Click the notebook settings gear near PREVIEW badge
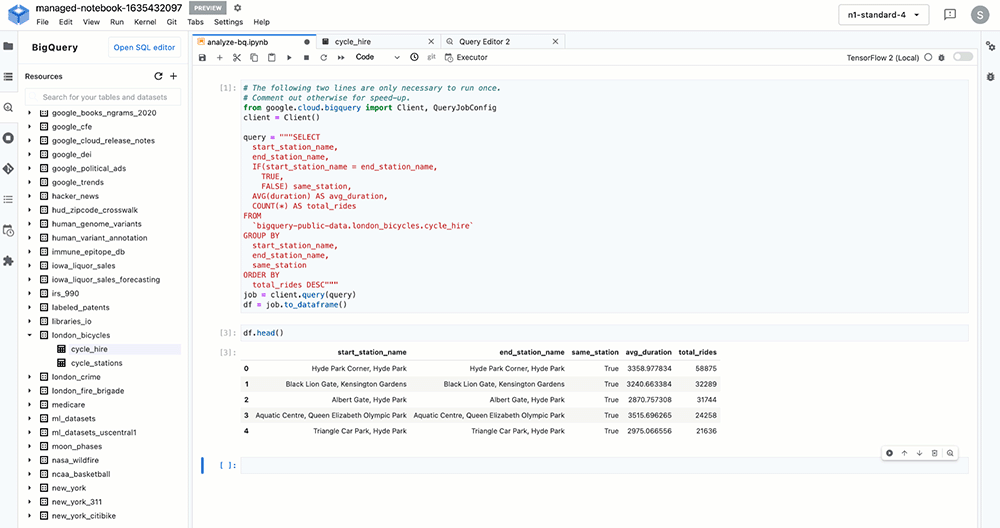Image resolution: width=1000 pixels, height=528 pixels. [x=237, y=8]
